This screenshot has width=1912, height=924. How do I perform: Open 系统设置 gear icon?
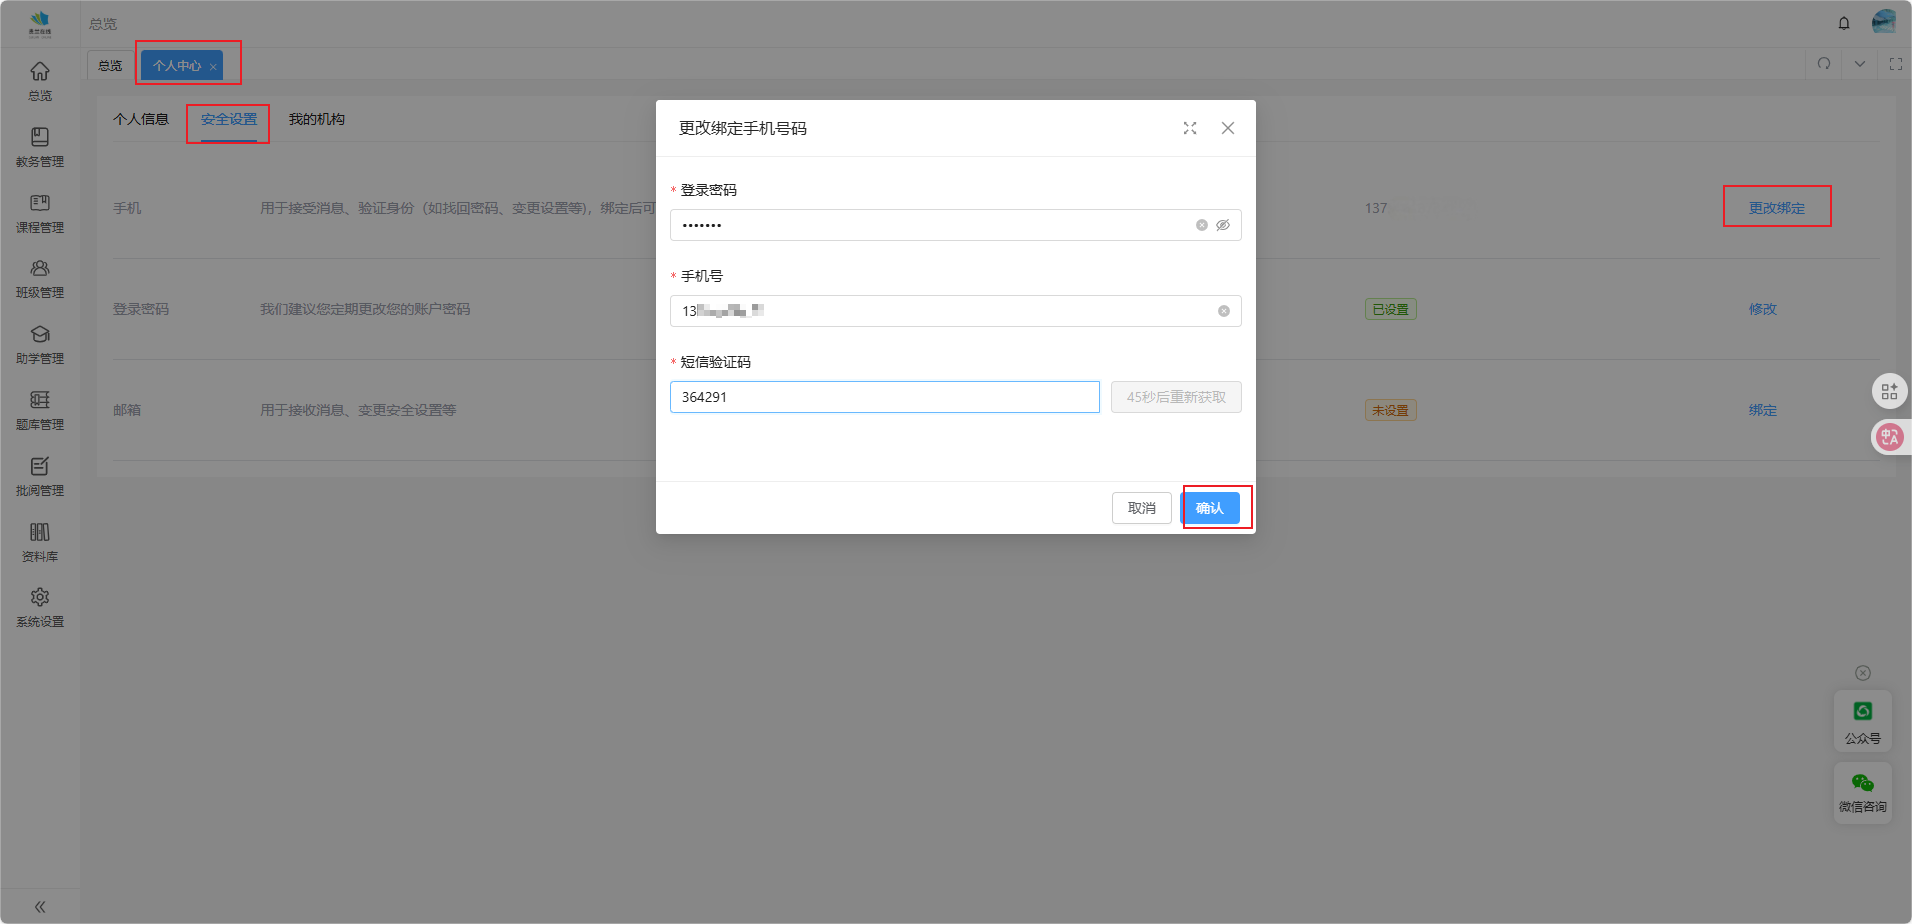(40, 598)
